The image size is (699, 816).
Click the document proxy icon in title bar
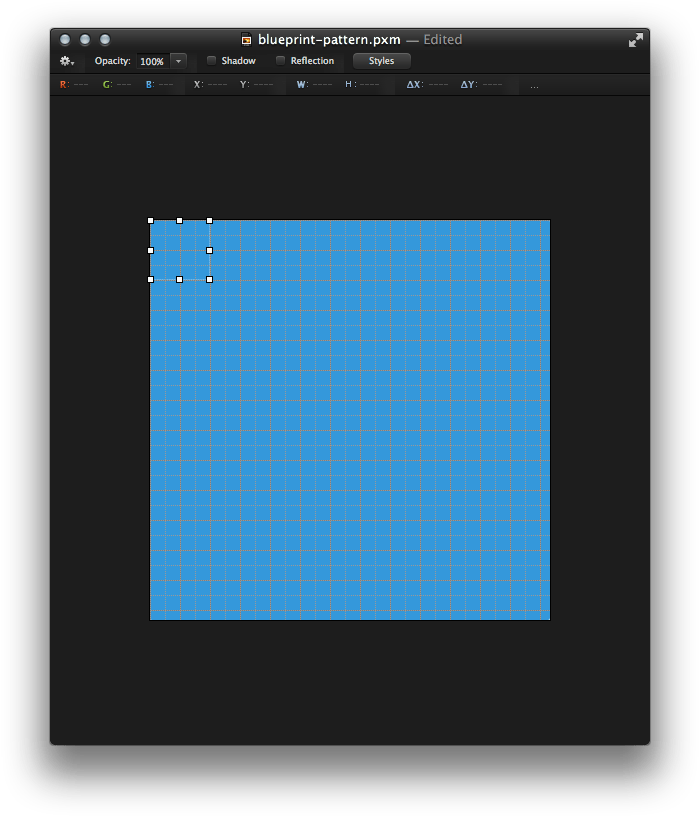coord(246,40)
